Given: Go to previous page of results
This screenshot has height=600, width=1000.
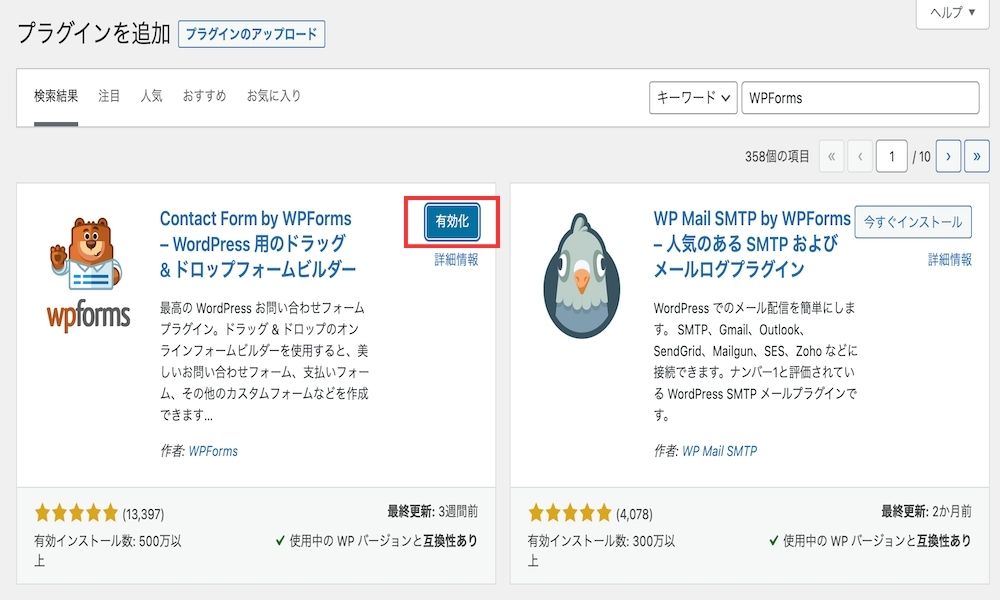Looking at the screenshot, I should (860, 156).
